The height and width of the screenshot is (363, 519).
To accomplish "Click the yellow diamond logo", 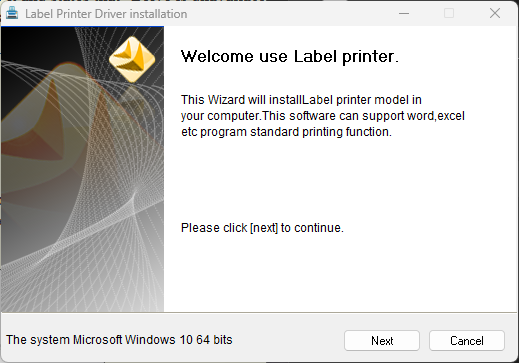I will pyautogui.click(x=132, y=60).
